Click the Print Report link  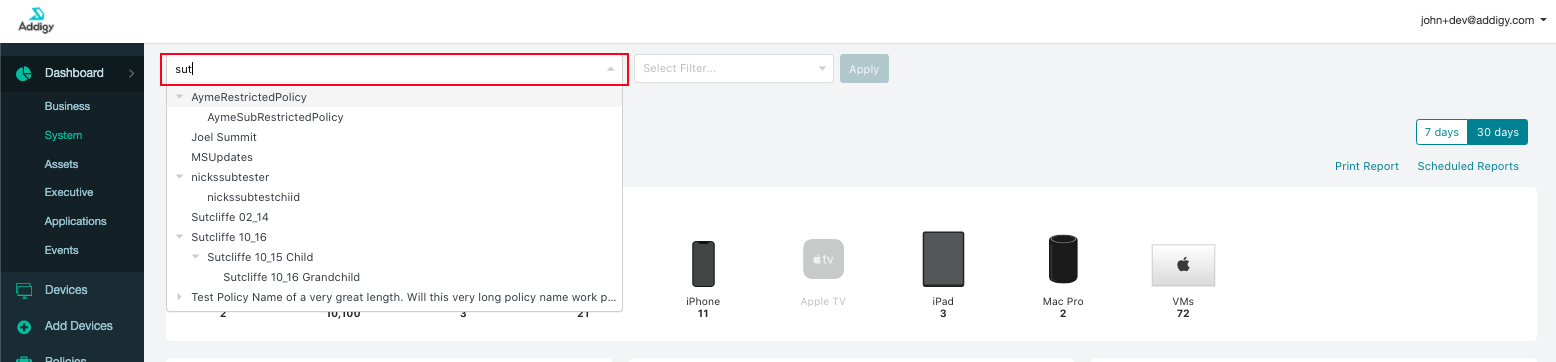click(1367, 166)
